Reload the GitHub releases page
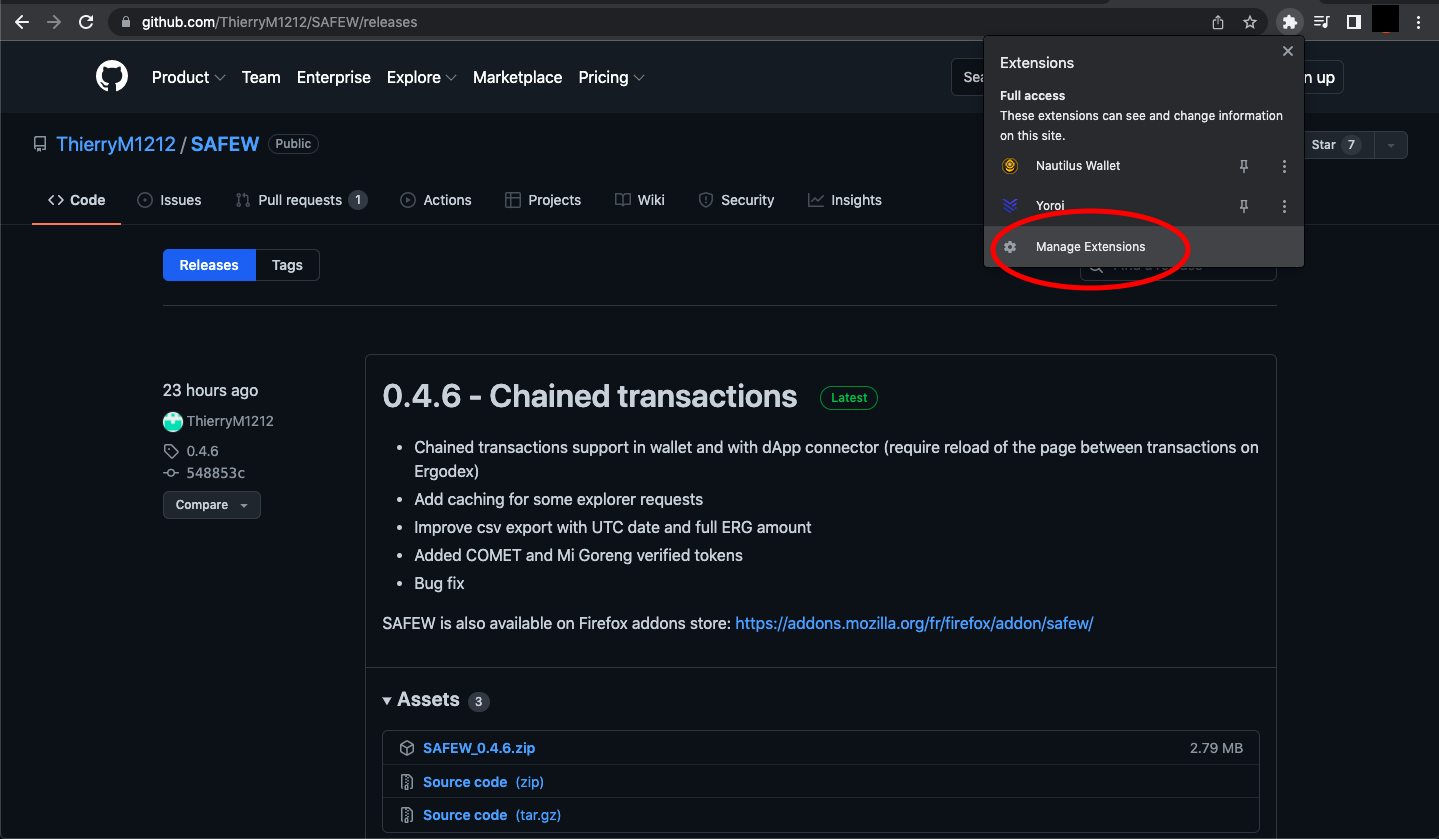The height and width of the screenshot is (839, 1439). coord(86,22)
